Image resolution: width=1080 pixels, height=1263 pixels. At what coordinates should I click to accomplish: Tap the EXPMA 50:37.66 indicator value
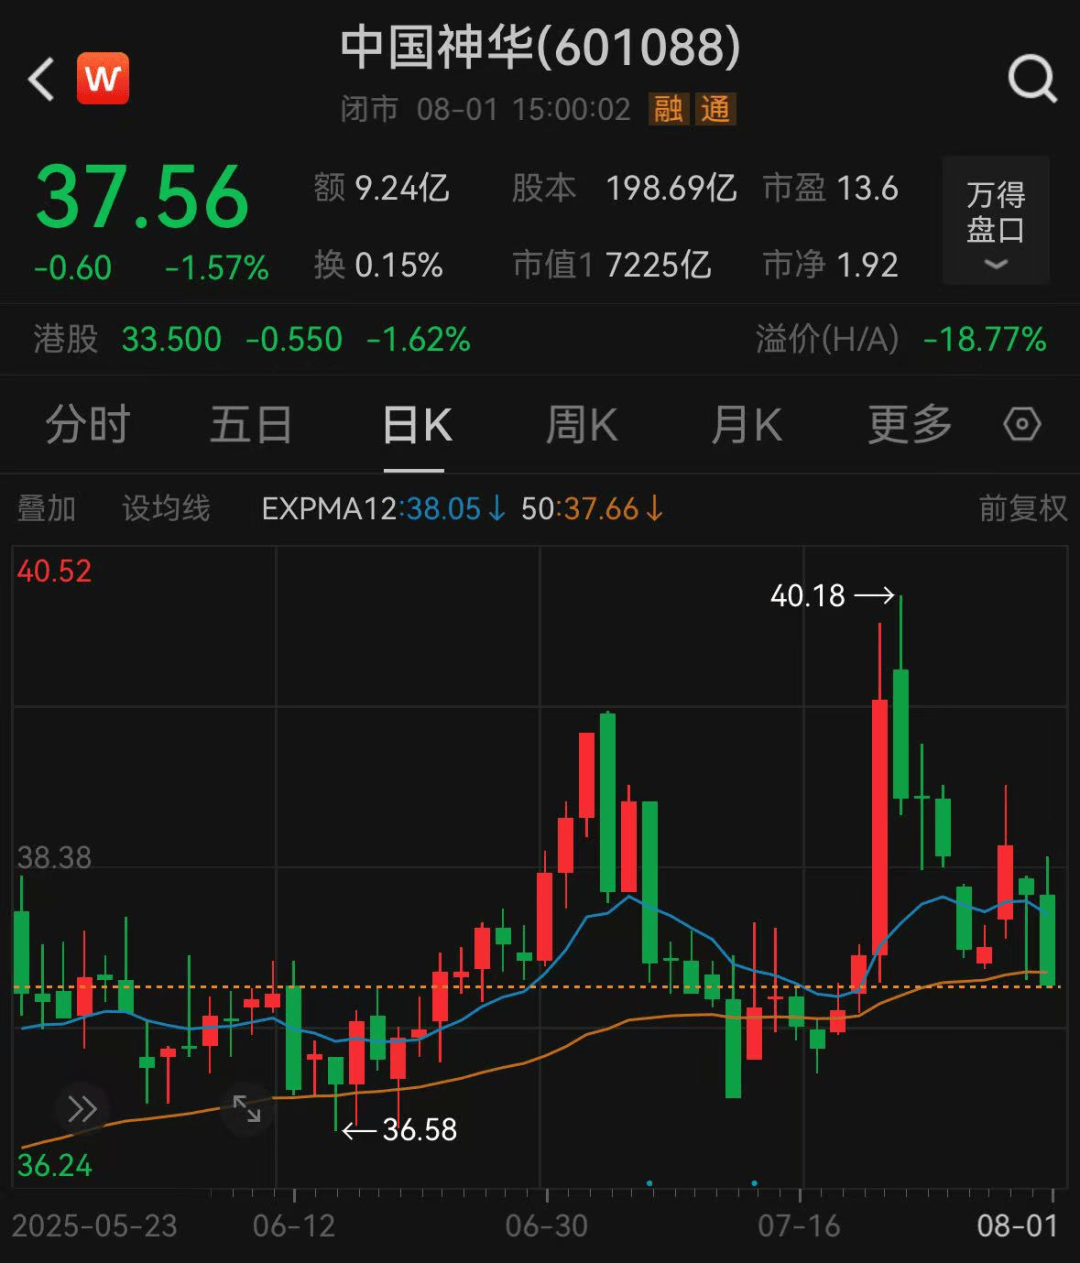(x=592, y=509)
